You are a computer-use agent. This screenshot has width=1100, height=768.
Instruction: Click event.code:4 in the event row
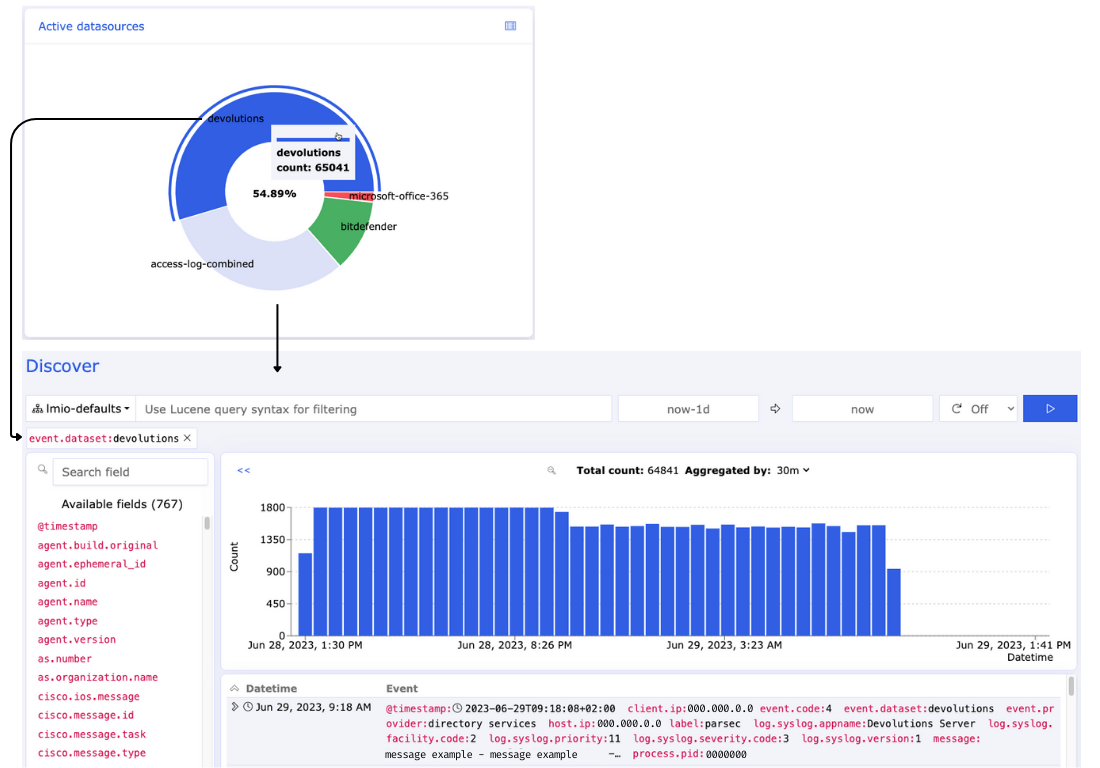tap(796, 708)
